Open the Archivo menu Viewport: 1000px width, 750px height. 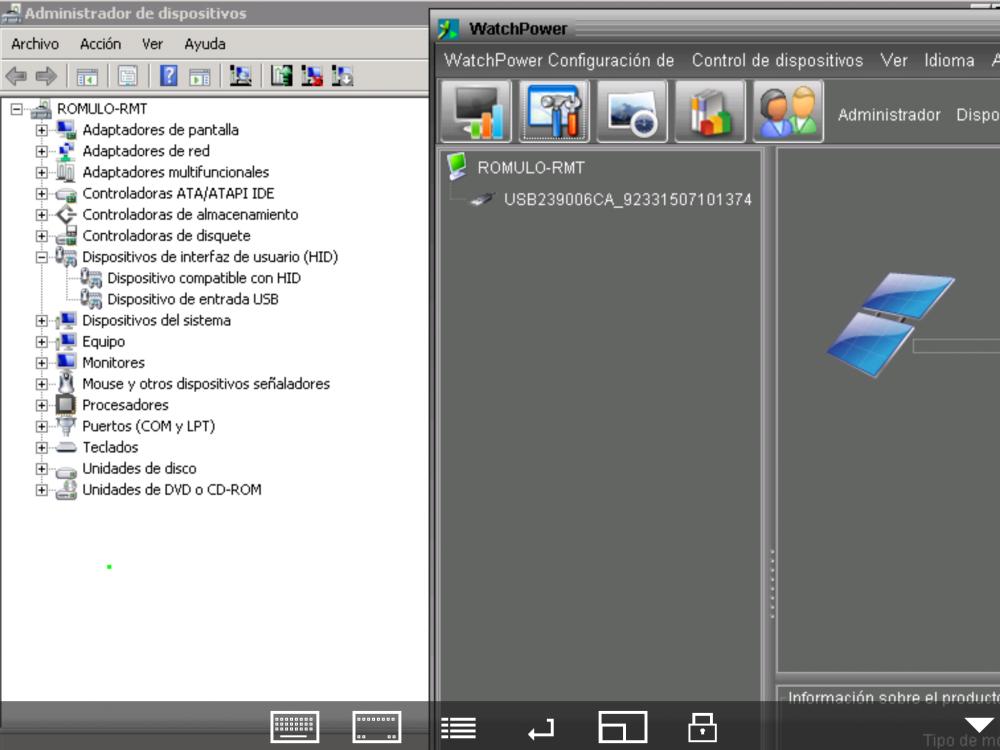35,44
